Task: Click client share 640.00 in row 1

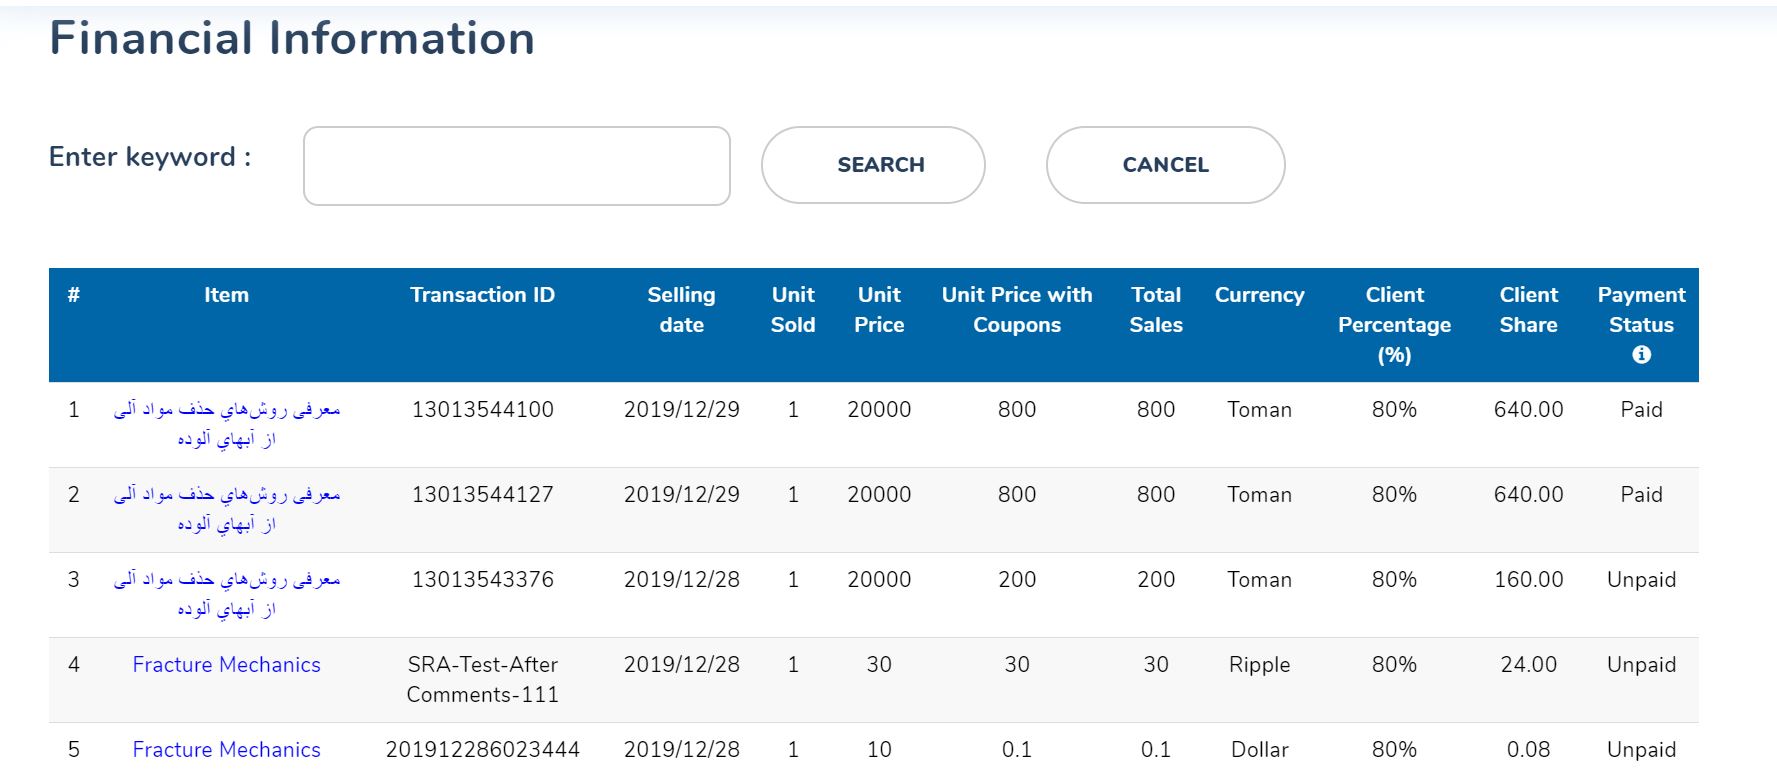Action: tap(1528, 410)
